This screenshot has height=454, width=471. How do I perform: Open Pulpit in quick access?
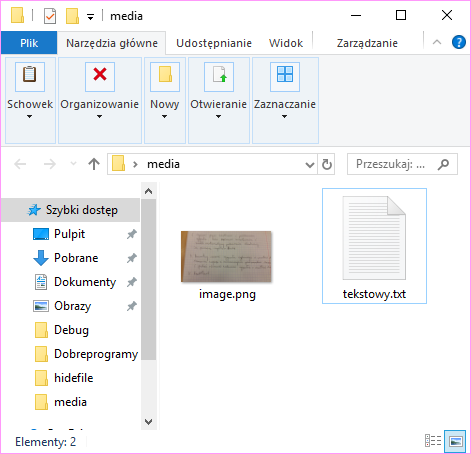[69, 234]
